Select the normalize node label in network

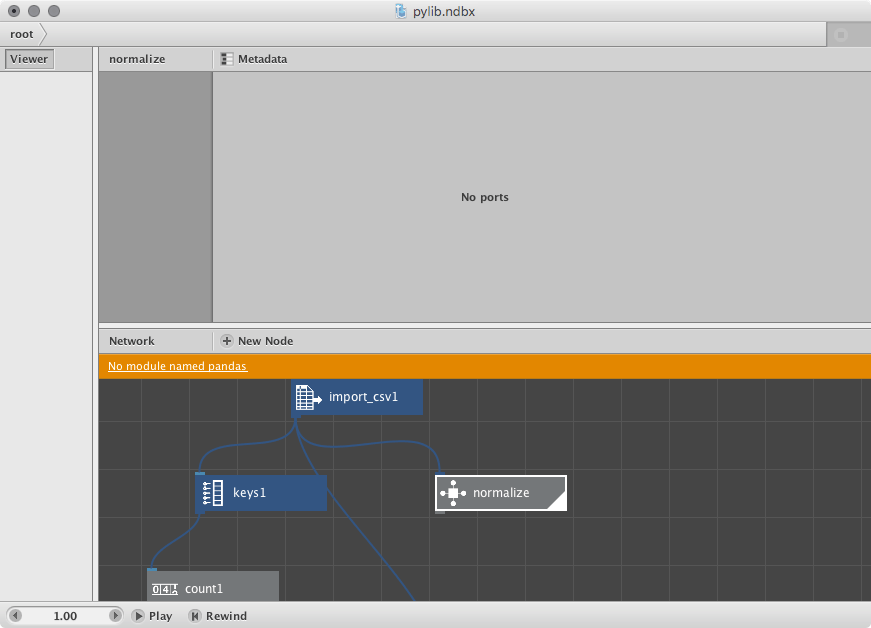[x=501, y=493]
